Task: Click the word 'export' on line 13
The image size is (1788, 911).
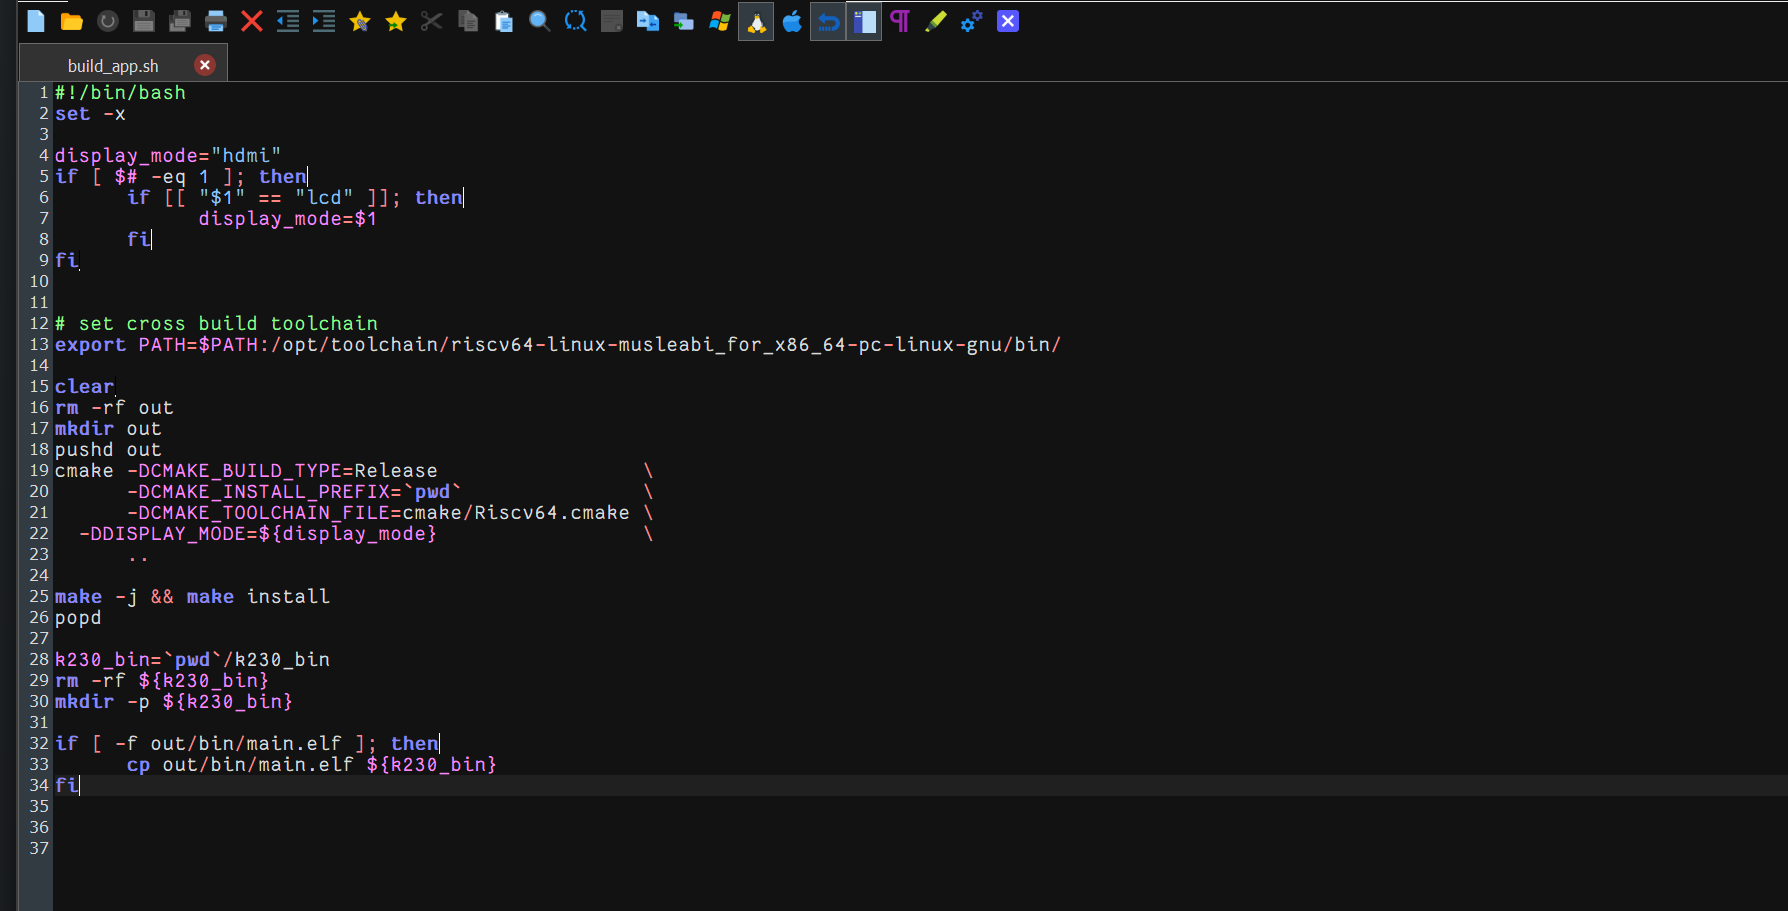Action: [90, 344]
